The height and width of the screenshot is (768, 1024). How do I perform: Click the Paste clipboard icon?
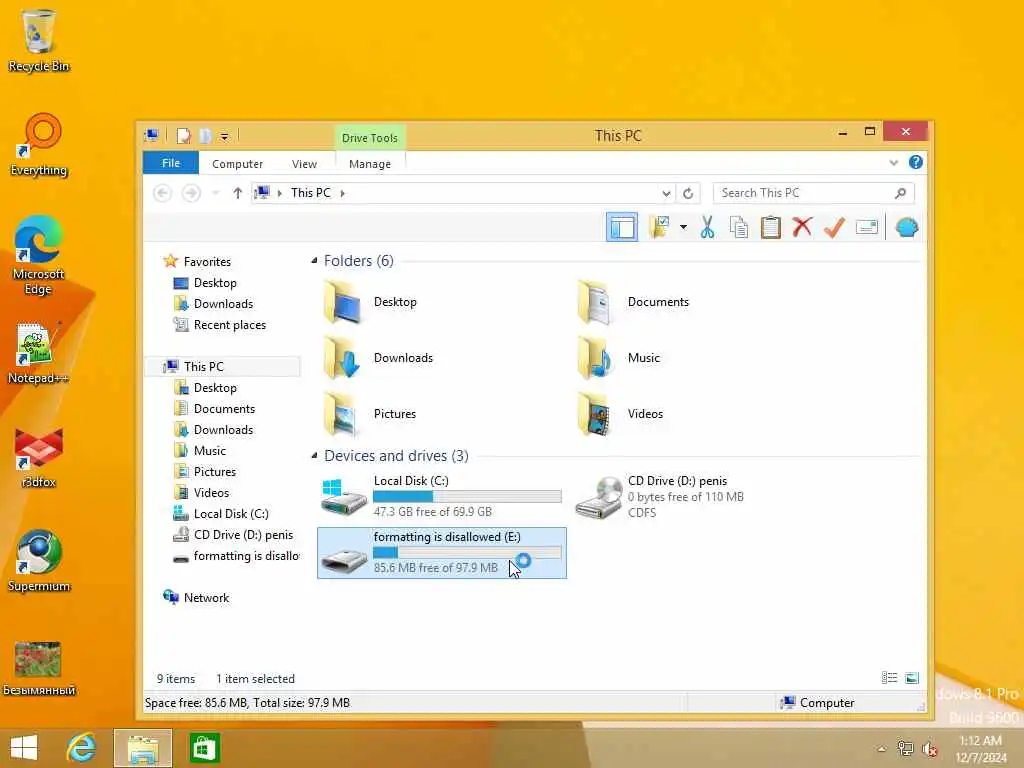click(771, 227)
